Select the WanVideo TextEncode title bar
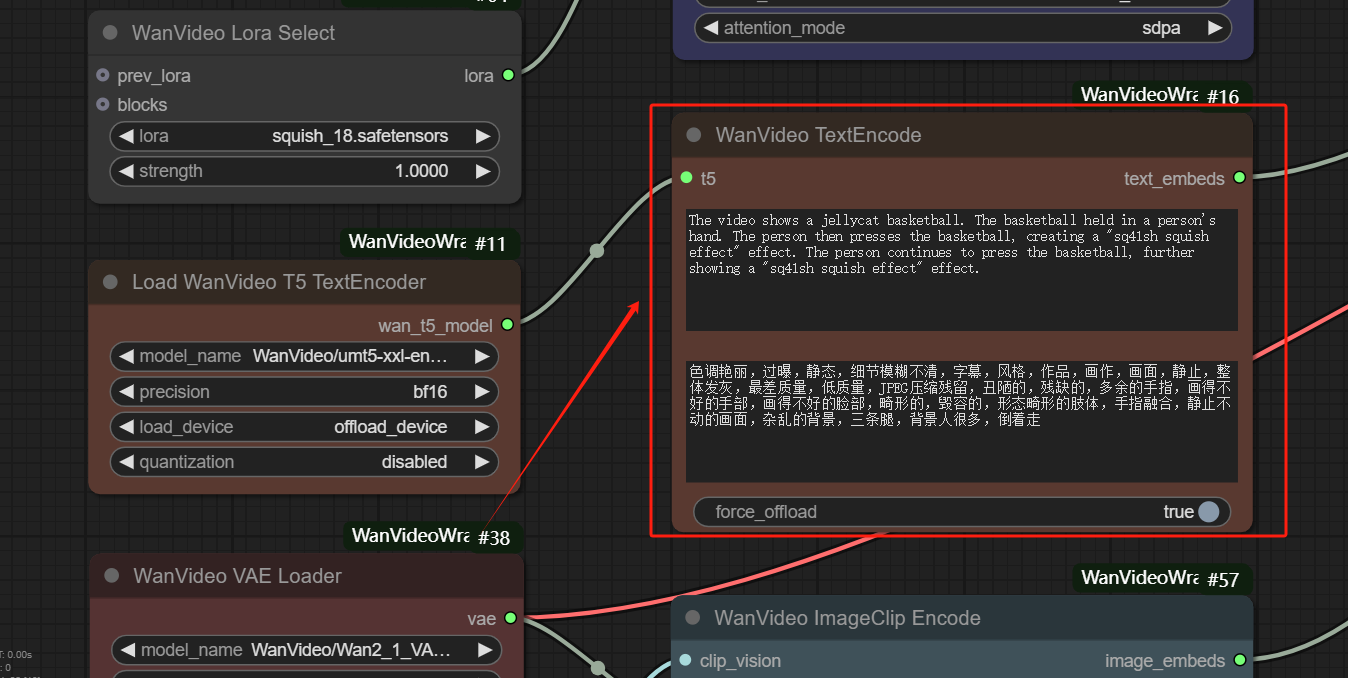The width and height of the screenshot is (1348, 678). 962,135
